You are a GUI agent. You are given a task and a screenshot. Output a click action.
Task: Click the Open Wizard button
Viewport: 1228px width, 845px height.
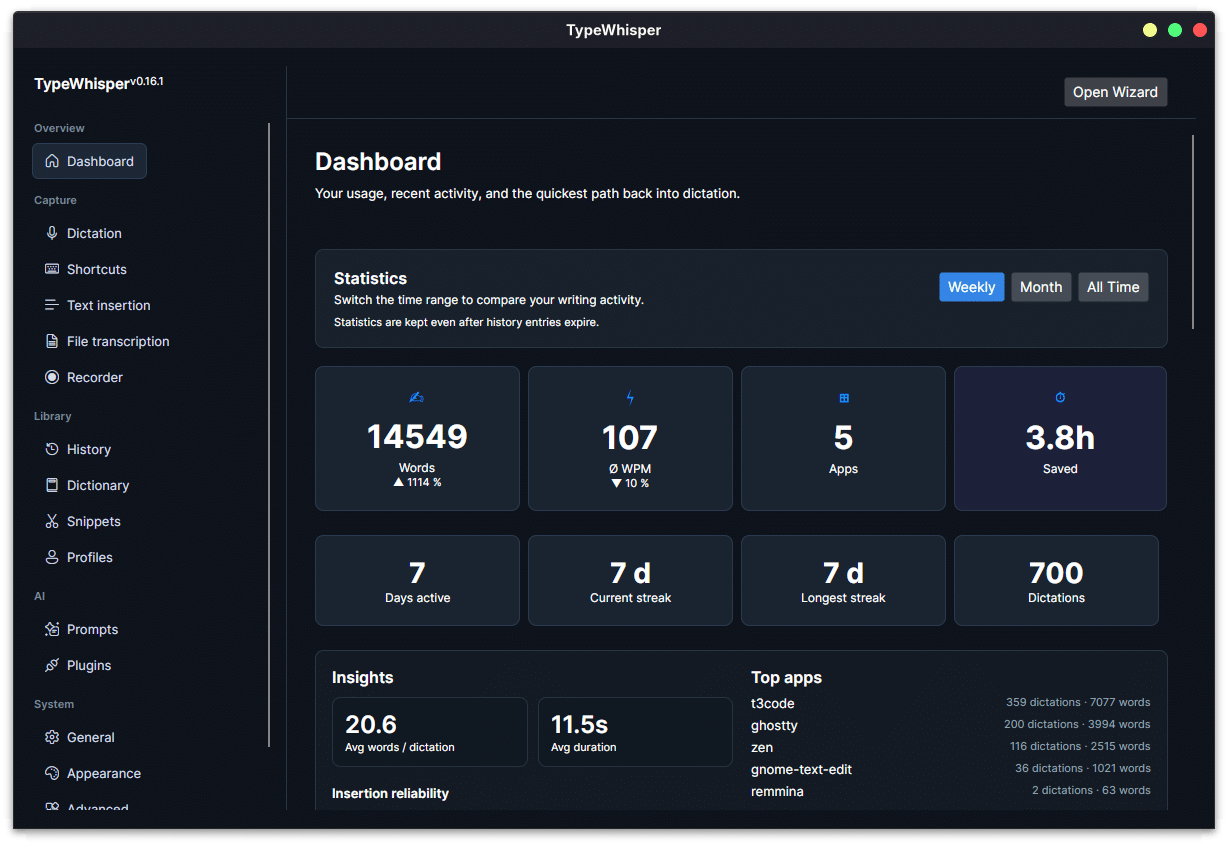point(1115,92)
